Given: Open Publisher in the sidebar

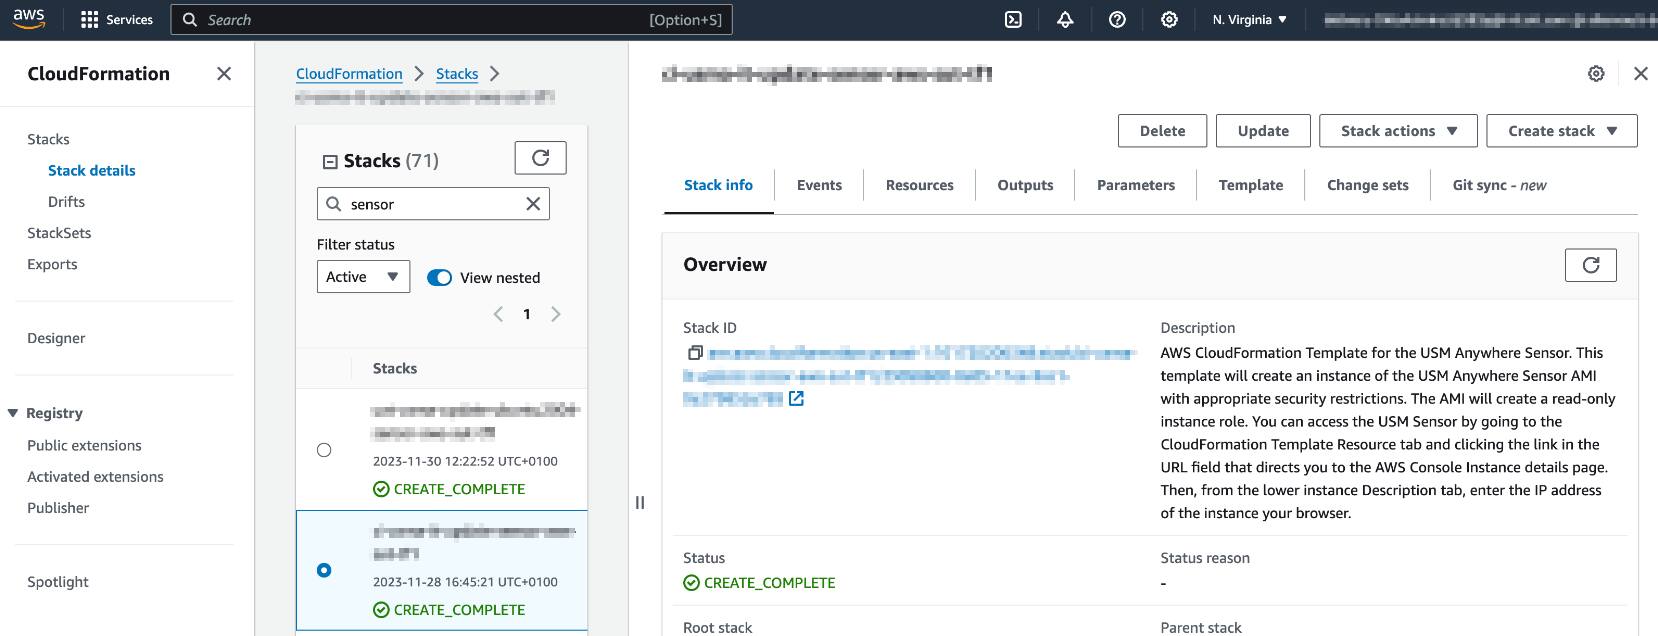Looking at the screenshot, I should (58, 507).
